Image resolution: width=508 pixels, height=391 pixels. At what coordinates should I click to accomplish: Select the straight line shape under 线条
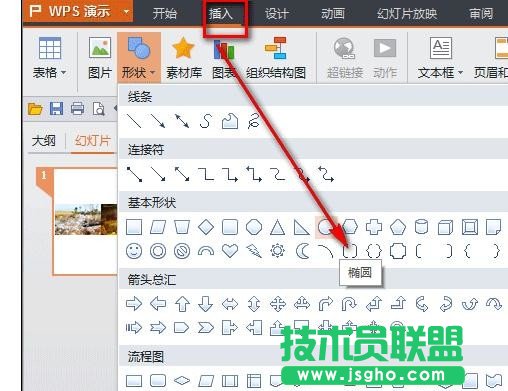click(134, 121)
